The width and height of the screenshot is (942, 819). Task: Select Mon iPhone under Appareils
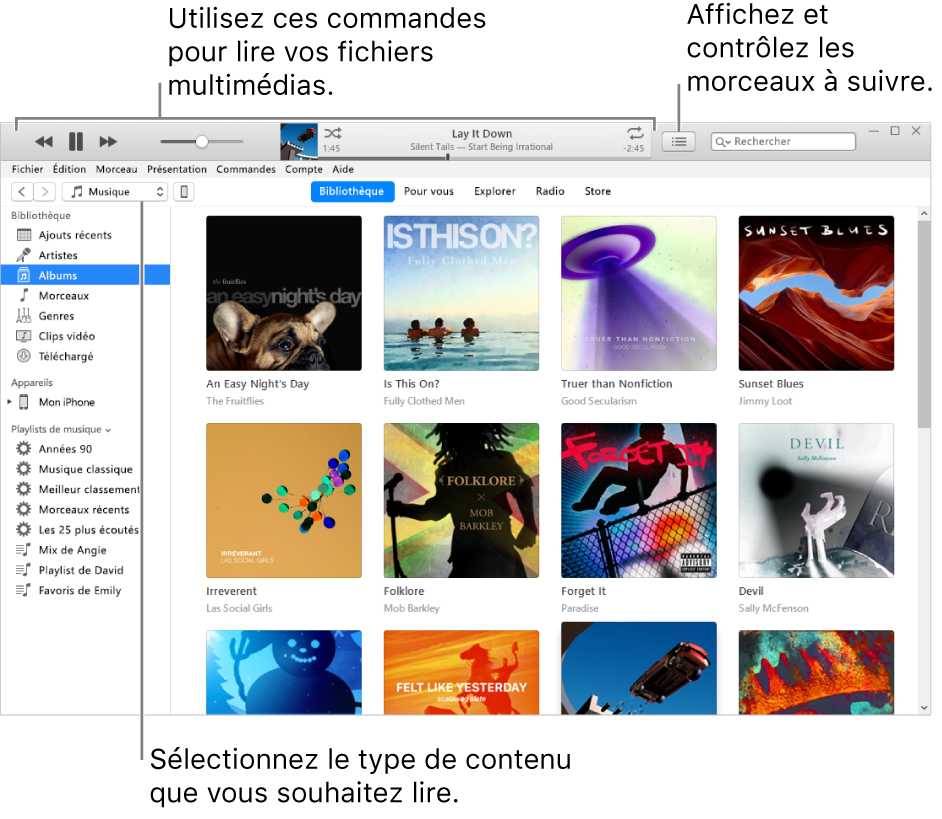coord(65,402)
